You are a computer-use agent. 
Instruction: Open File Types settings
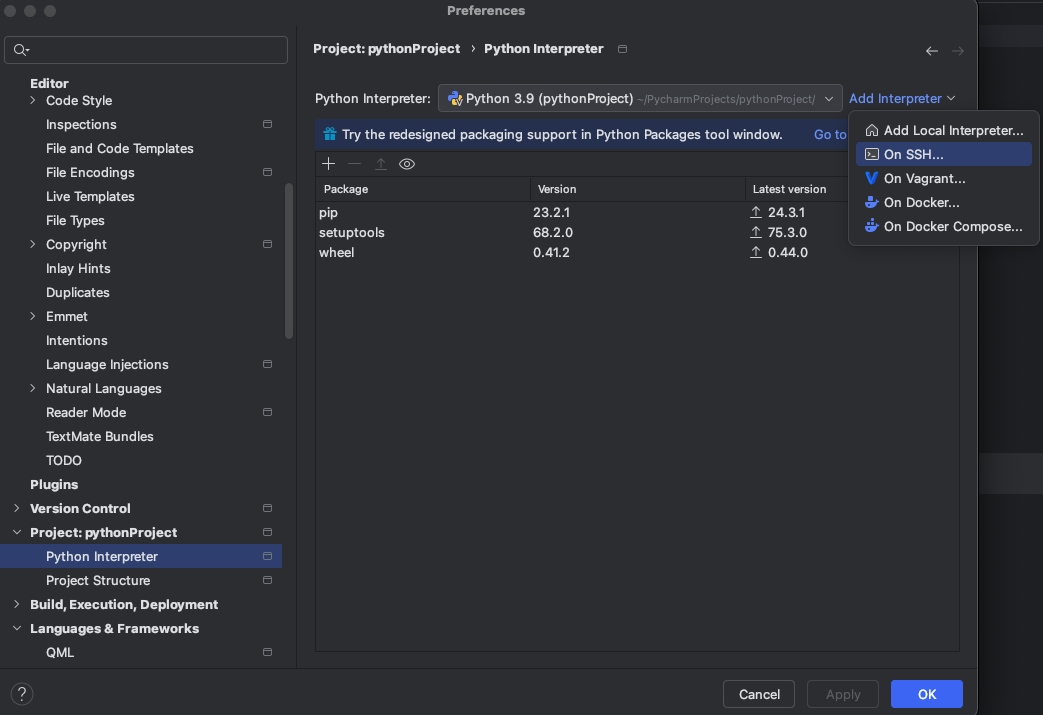click(x=75, y=220)
